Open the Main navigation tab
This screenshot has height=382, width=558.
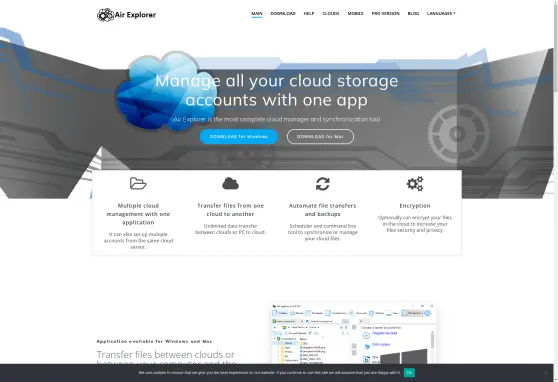(x=257, y=14)
